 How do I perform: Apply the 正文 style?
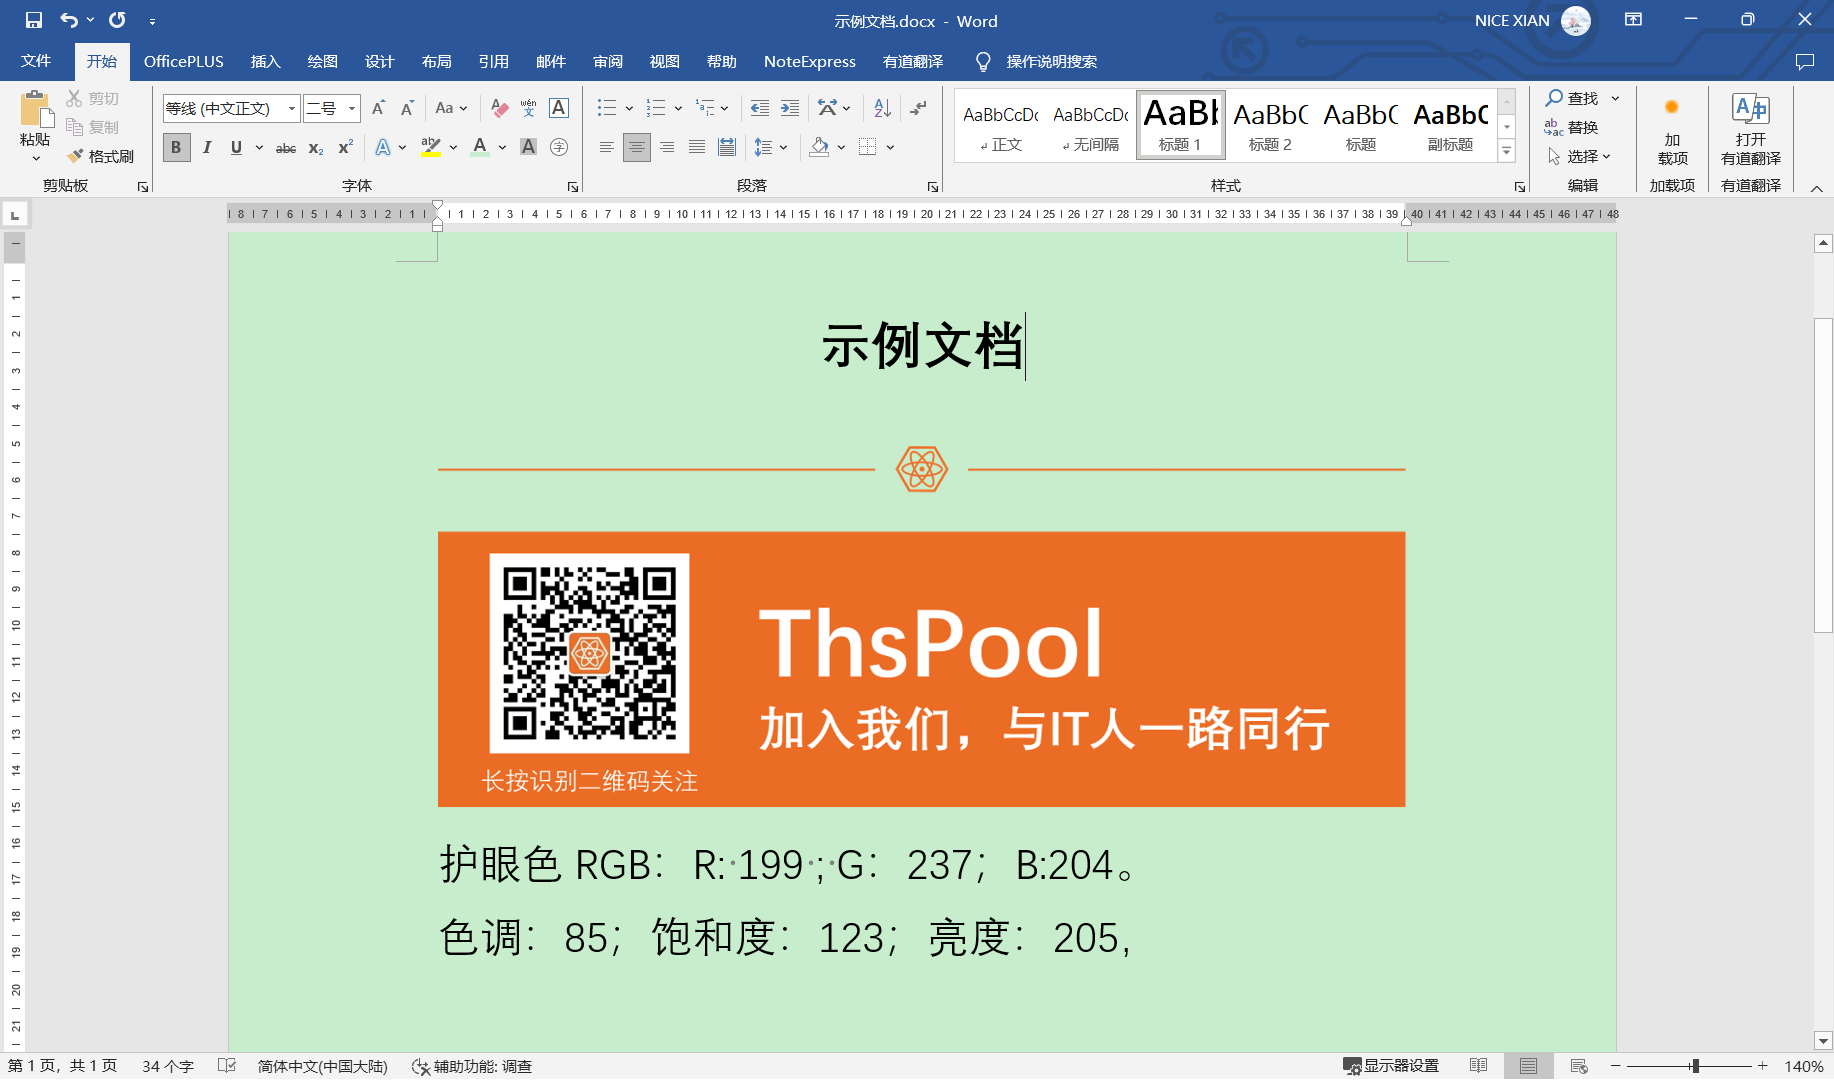click(x=1001, y=125)
